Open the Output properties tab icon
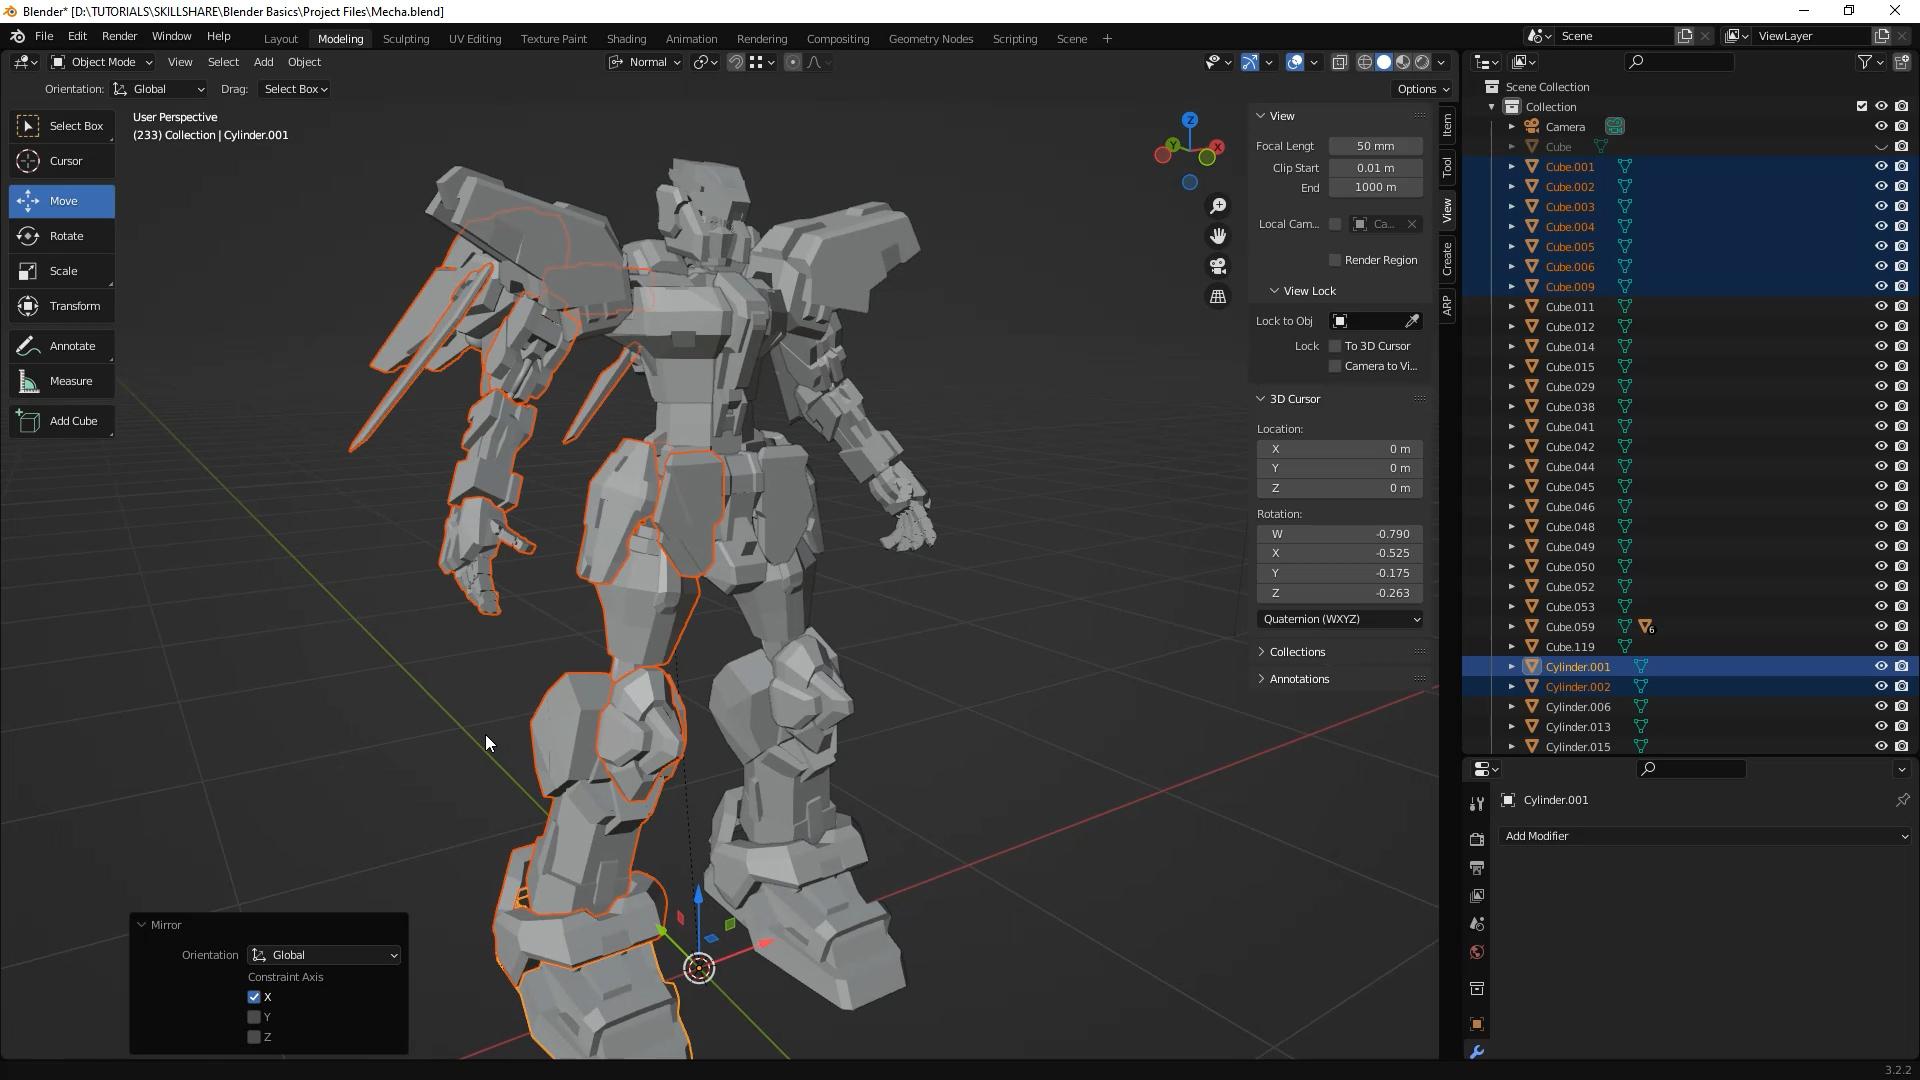1920x1080 pixels. (1477, 867)
